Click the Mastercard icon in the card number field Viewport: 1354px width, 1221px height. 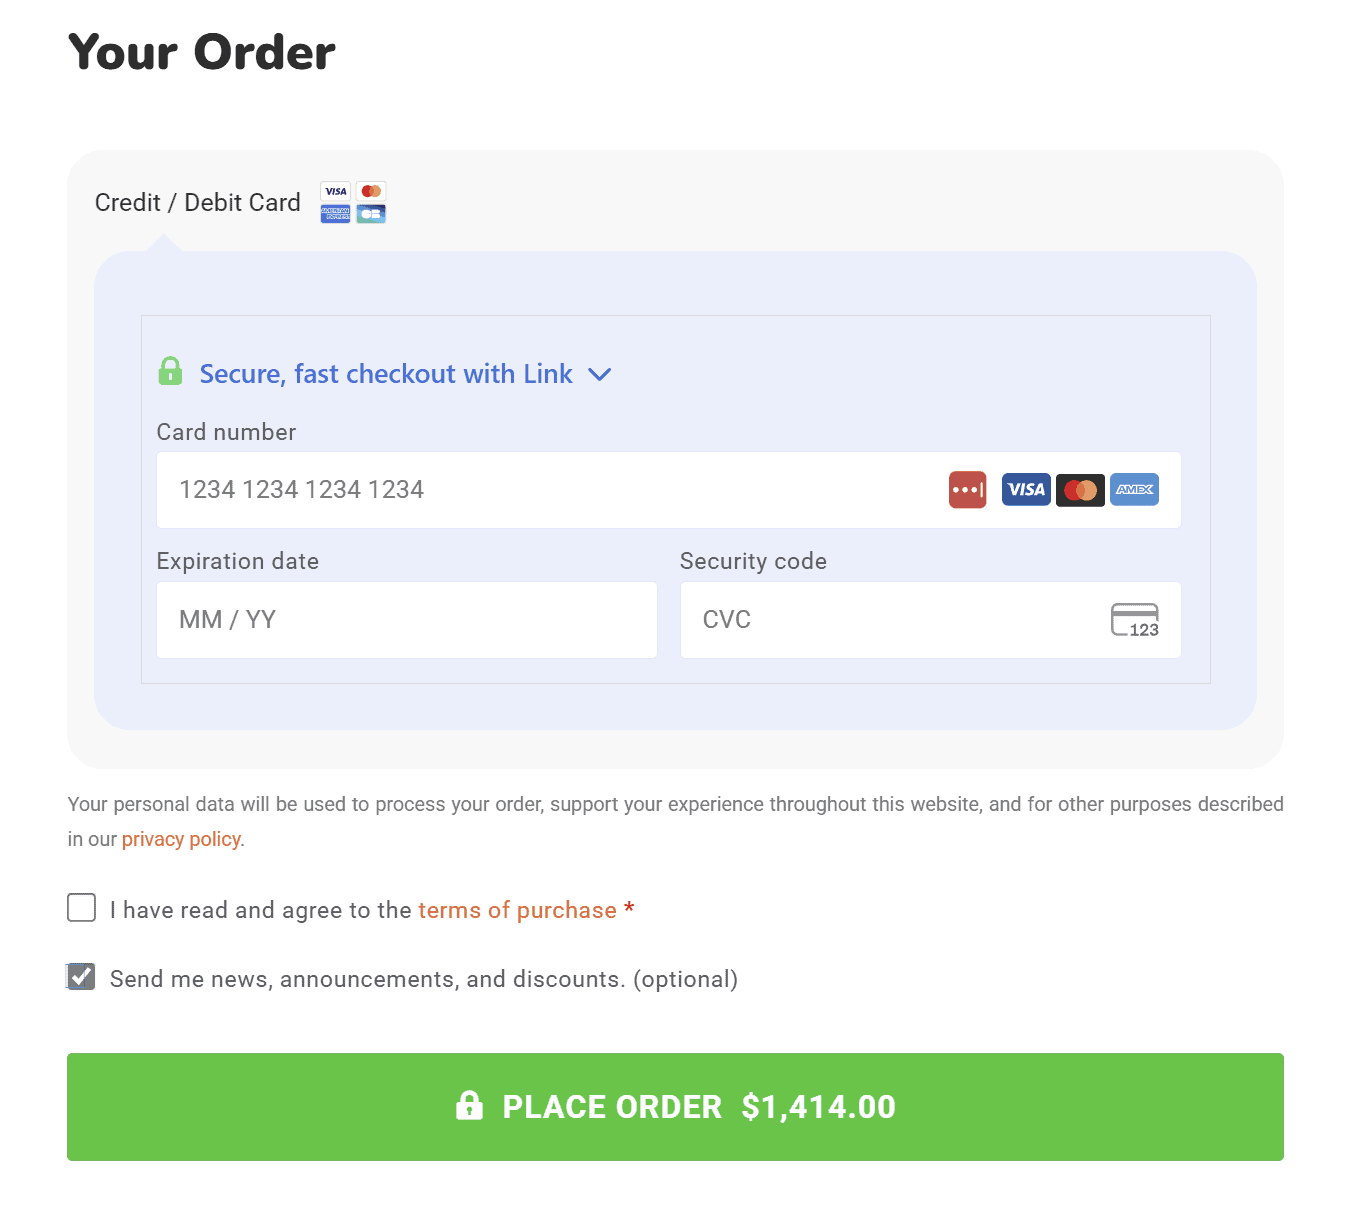(x=1080, y=490)
